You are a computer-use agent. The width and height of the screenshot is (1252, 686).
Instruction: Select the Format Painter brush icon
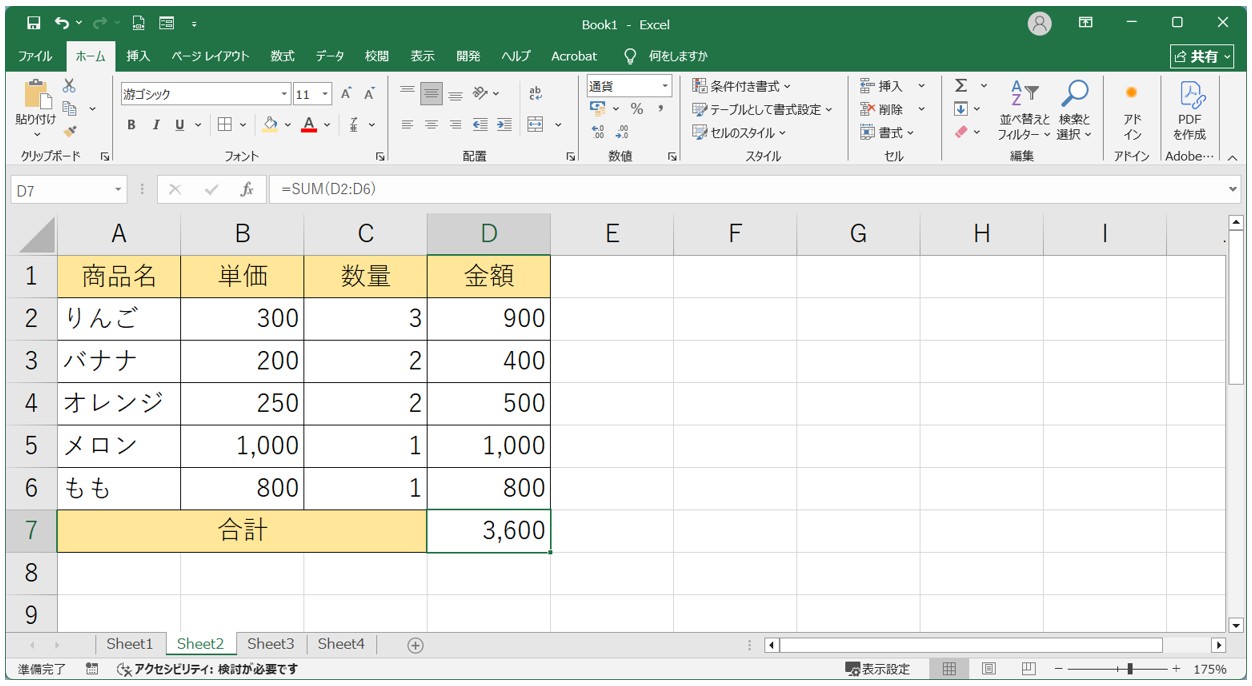click(69, 131)
